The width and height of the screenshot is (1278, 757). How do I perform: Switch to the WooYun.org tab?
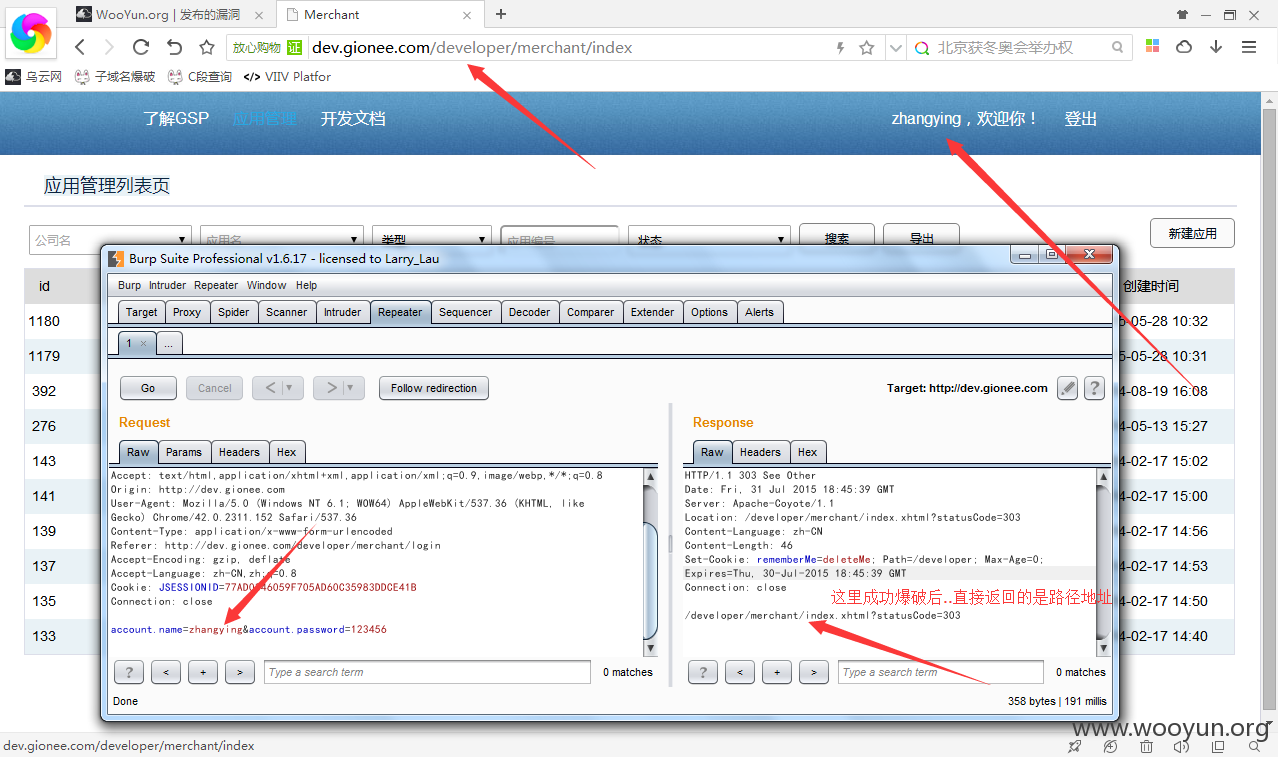click(167, 14)
